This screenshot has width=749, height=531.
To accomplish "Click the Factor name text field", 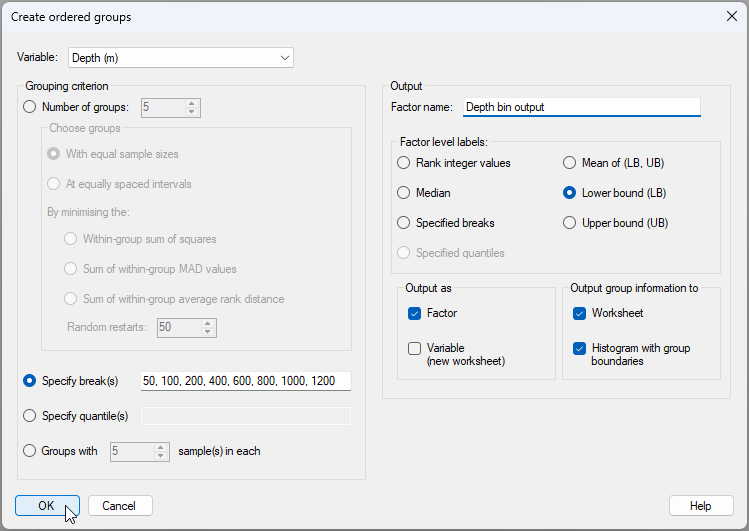I will point(580,107).
